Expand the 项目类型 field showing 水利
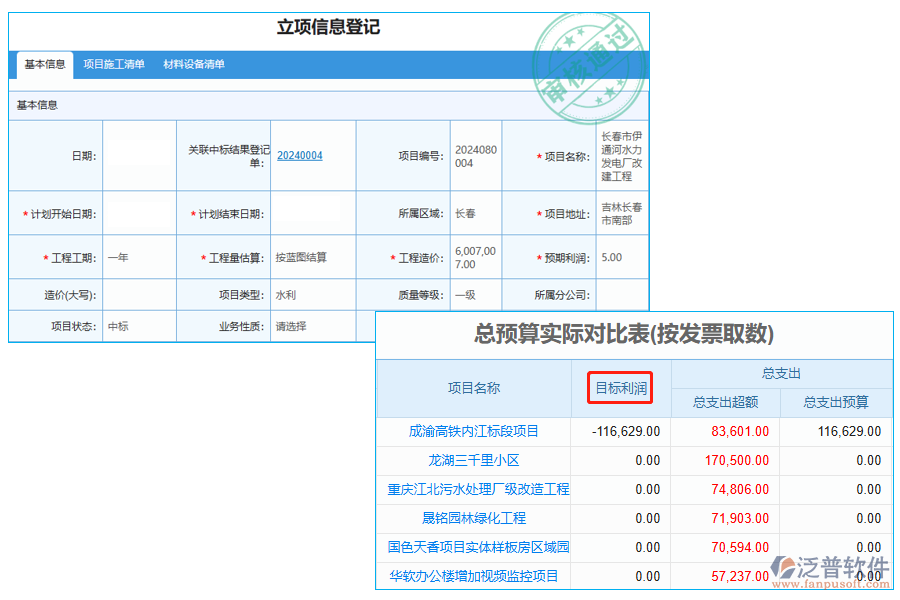 (312, 296)
